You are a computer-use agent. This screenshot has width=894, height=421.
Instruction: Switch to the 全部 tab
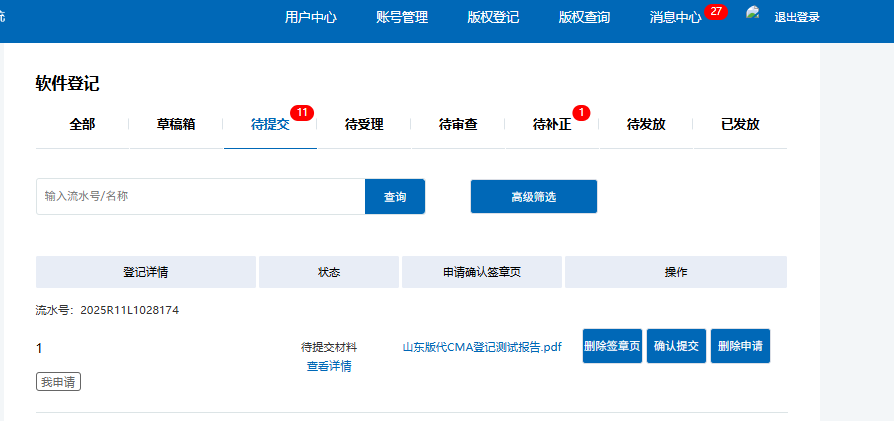pyautogui.click(x=82, y=125)
